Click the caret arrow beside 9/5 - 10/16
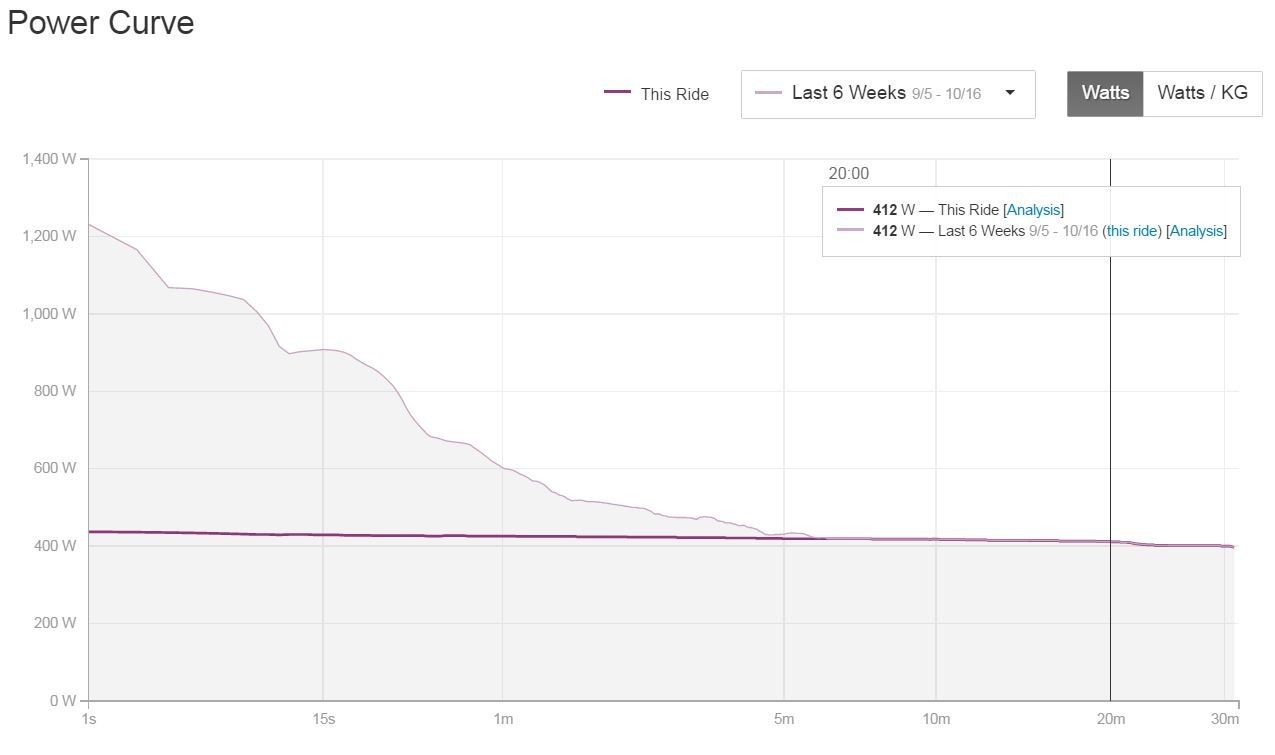This screenshot has height=755, width=1275. pos(1010,93)
